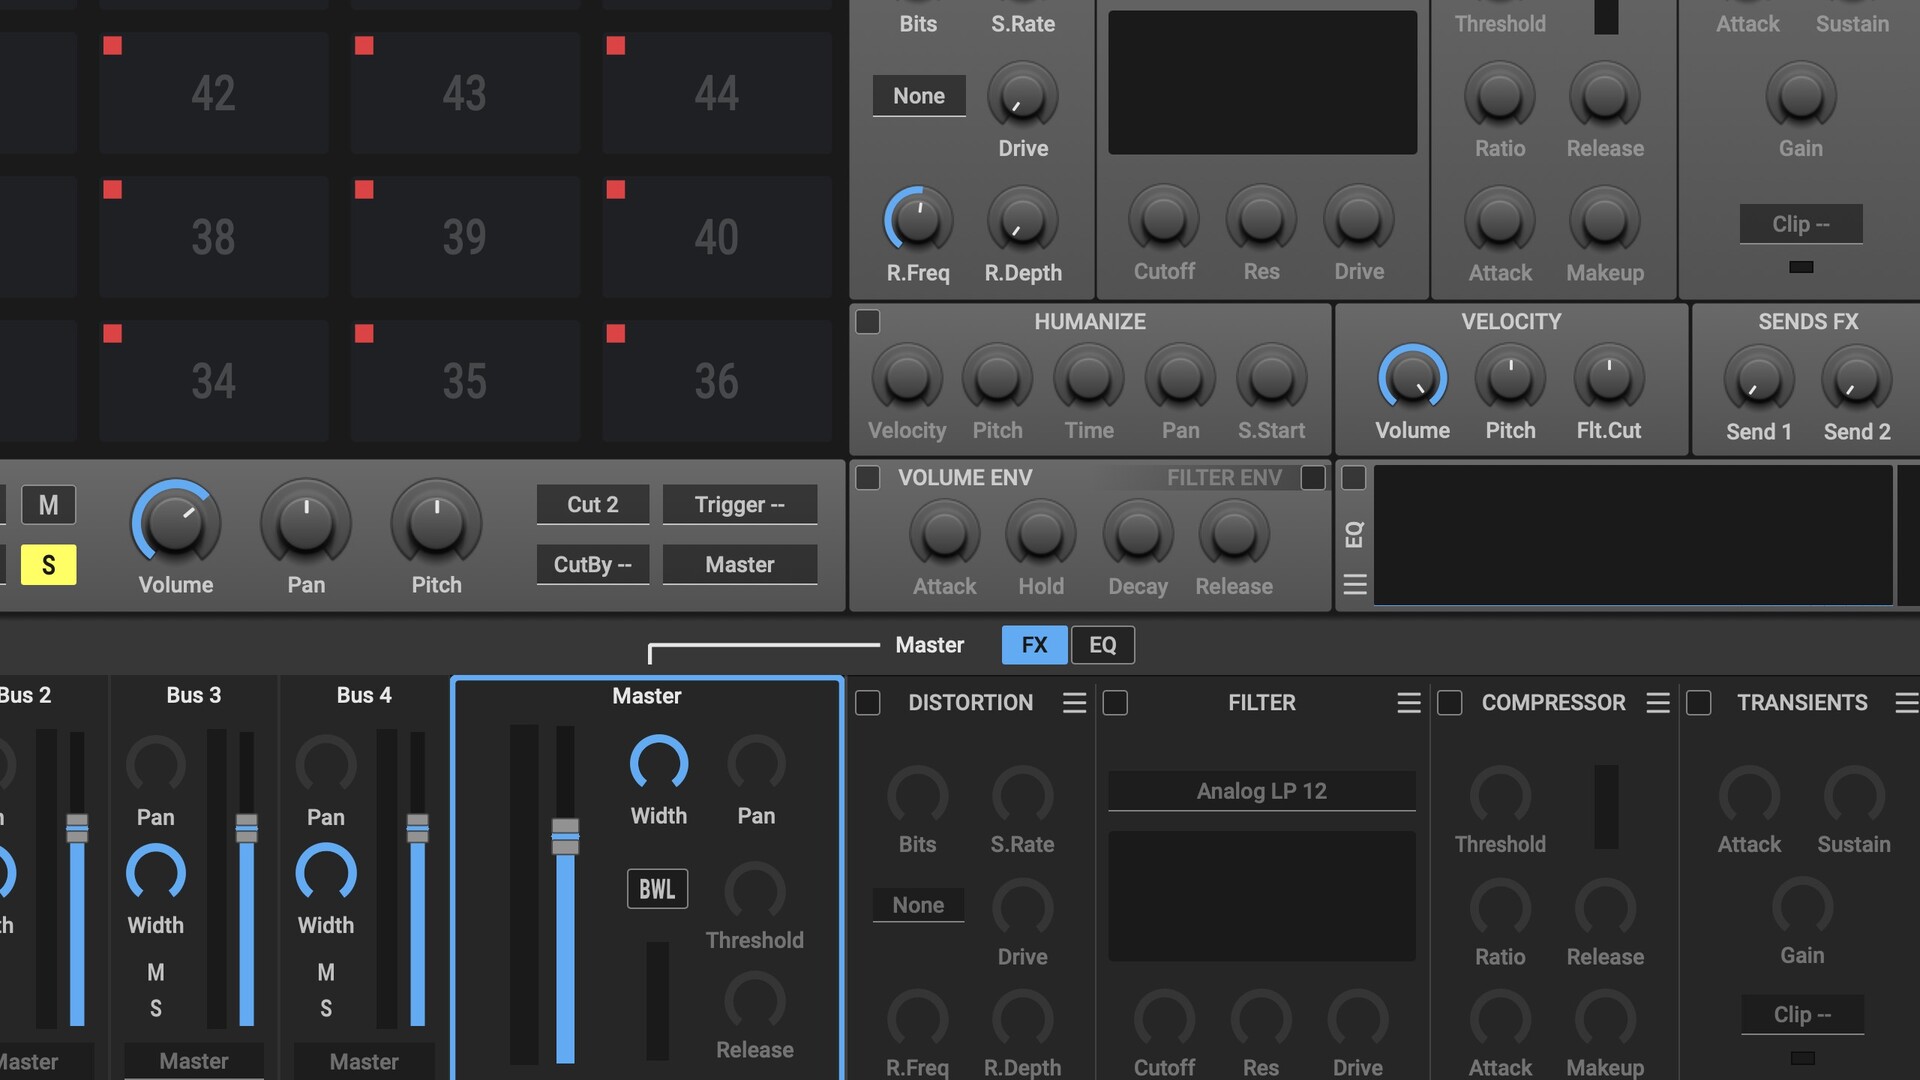Click the pad Pan knob
The height and width of the screenshot is (1080, 1920).
pyautogui.click(x=306, y=522)
